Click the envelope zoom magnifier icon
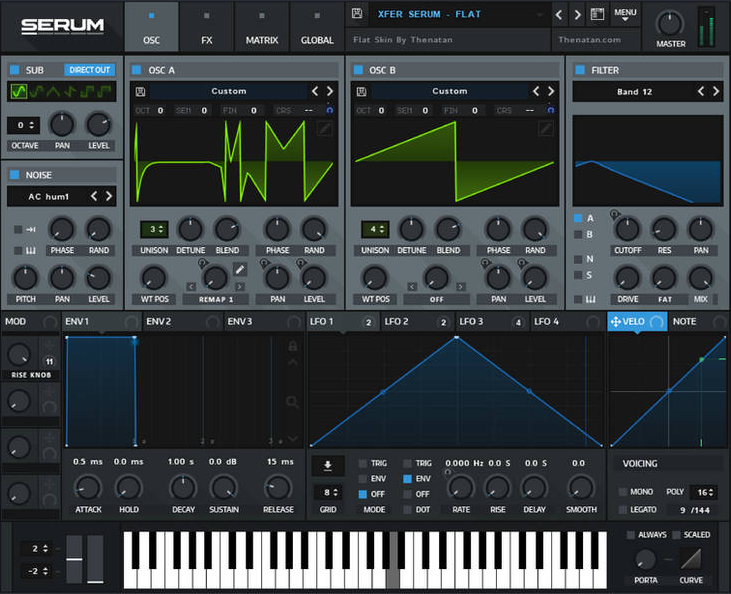This screenshot has height=594, width=731. (x=292, y=402)
